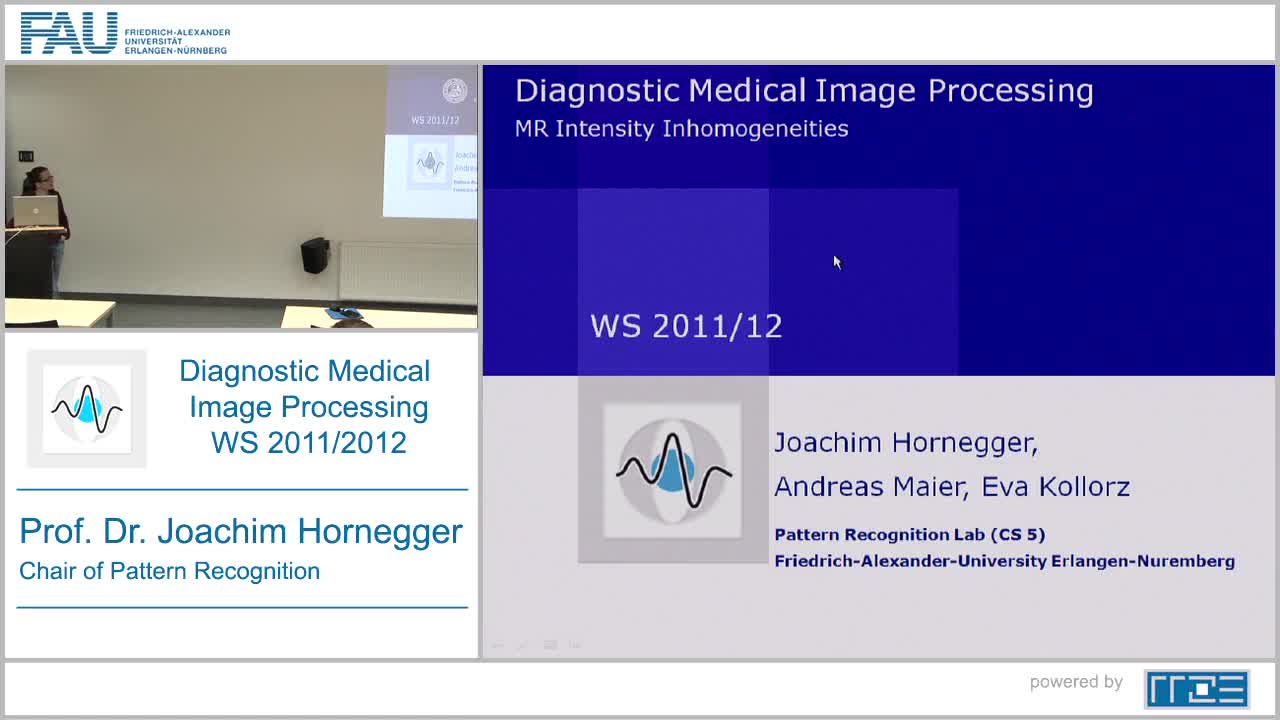Click the Pattern Recognition Lab wave logo on slide

[x=672, y=470]
